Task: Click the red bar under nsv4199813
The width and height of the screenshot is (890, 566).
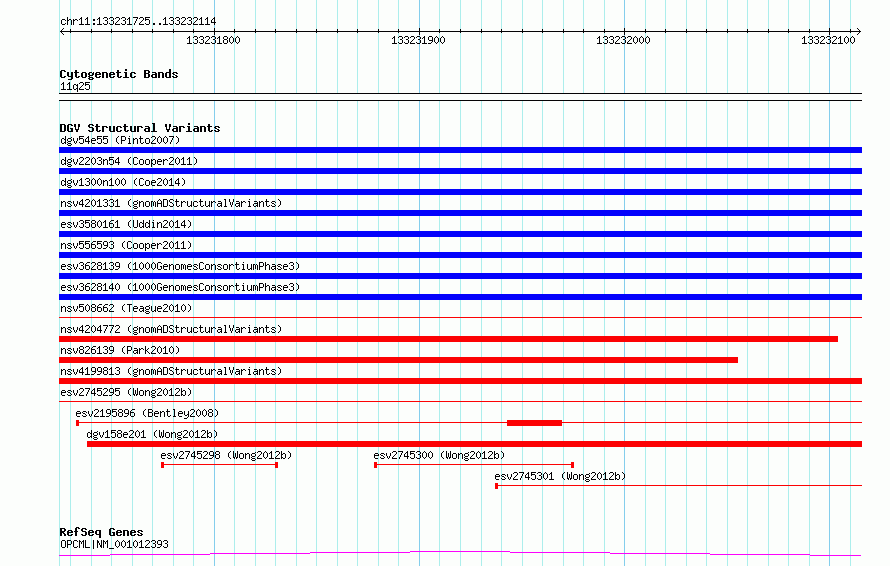Action: pos(460,381)
